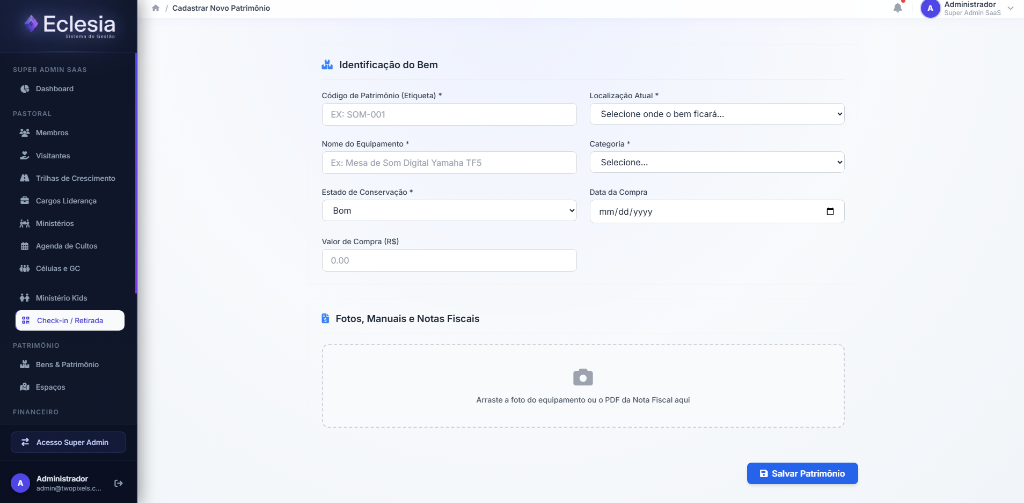Click the Salvar Patrimônio button
The width and height of the screenshot is (1024, 503).
(x=802, y=474)
